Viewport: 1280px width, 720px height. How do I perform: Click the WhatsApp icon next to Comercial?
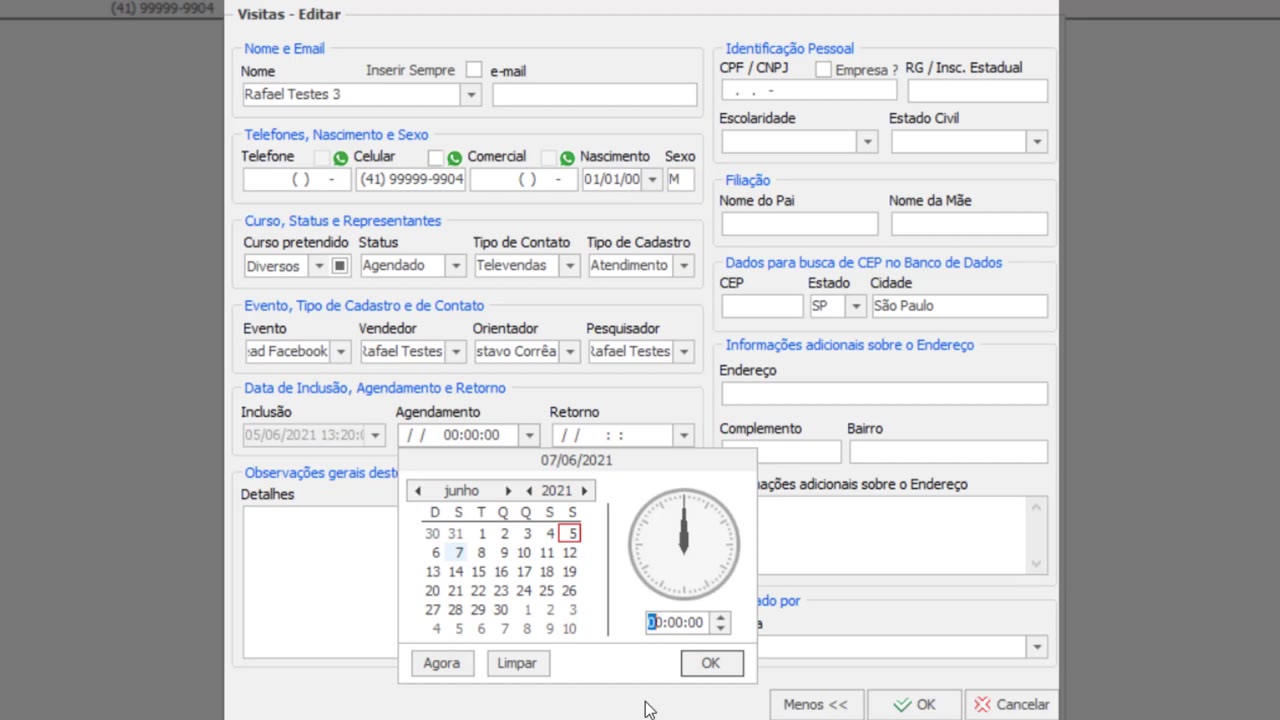pyautogui.click(x=568, y=158)
